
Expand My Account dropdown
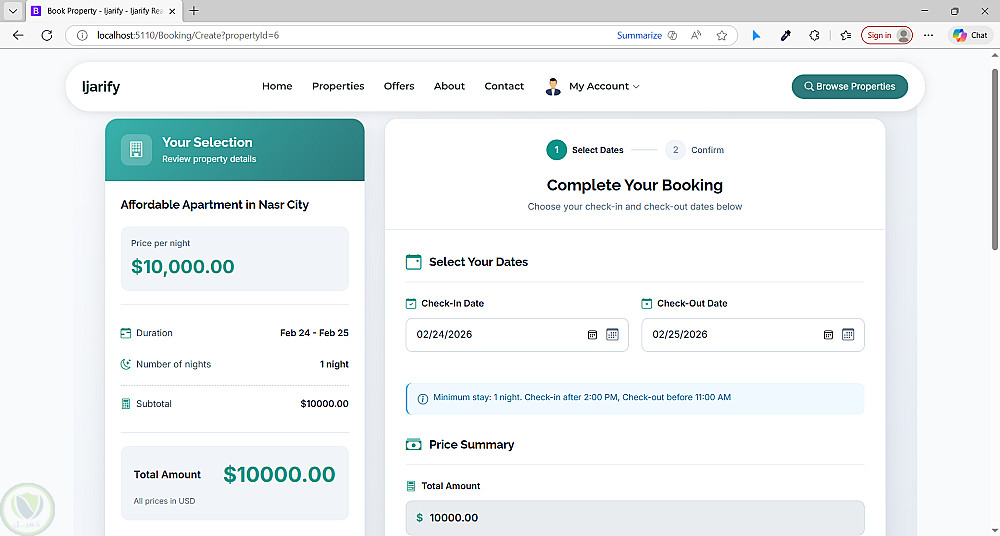604,86
